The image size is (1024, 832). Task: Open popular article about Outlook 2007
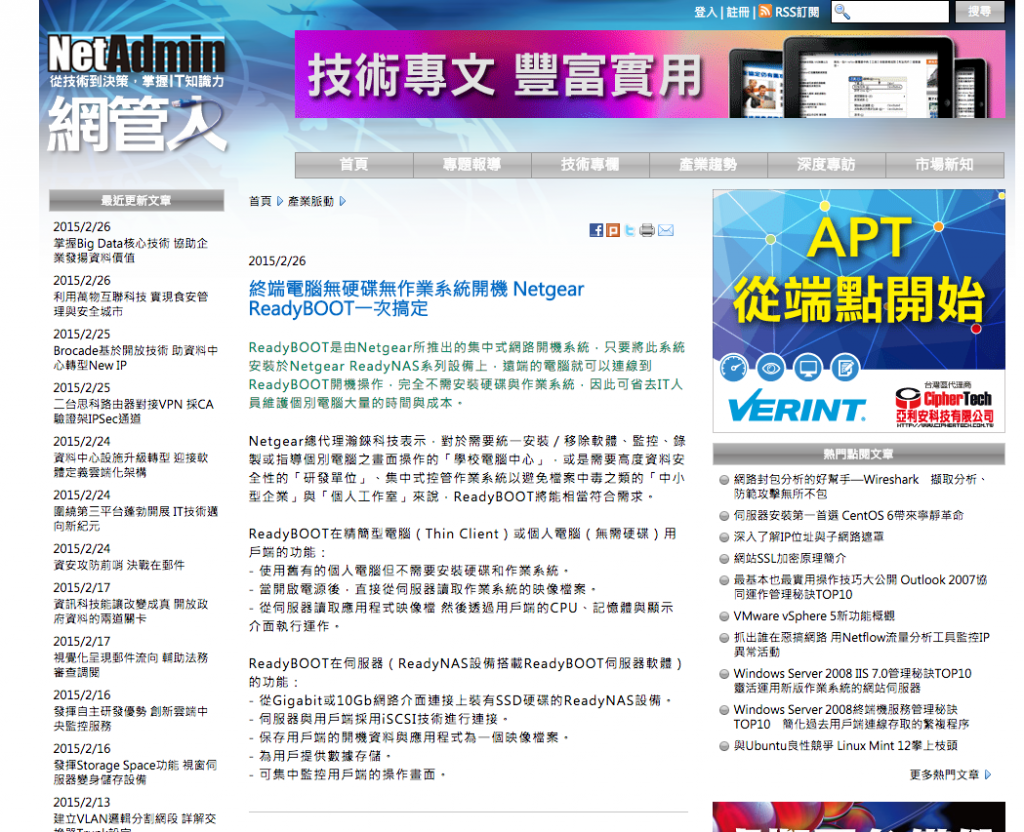tap(861, 587)
